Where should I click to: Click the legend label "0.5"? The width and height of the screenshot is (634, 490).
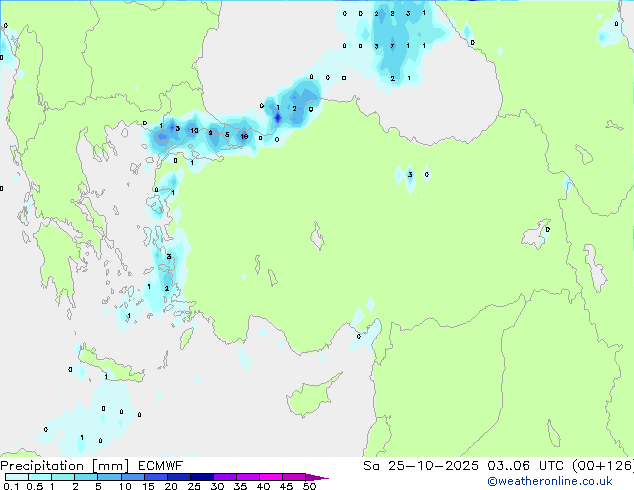pos(35,486)
